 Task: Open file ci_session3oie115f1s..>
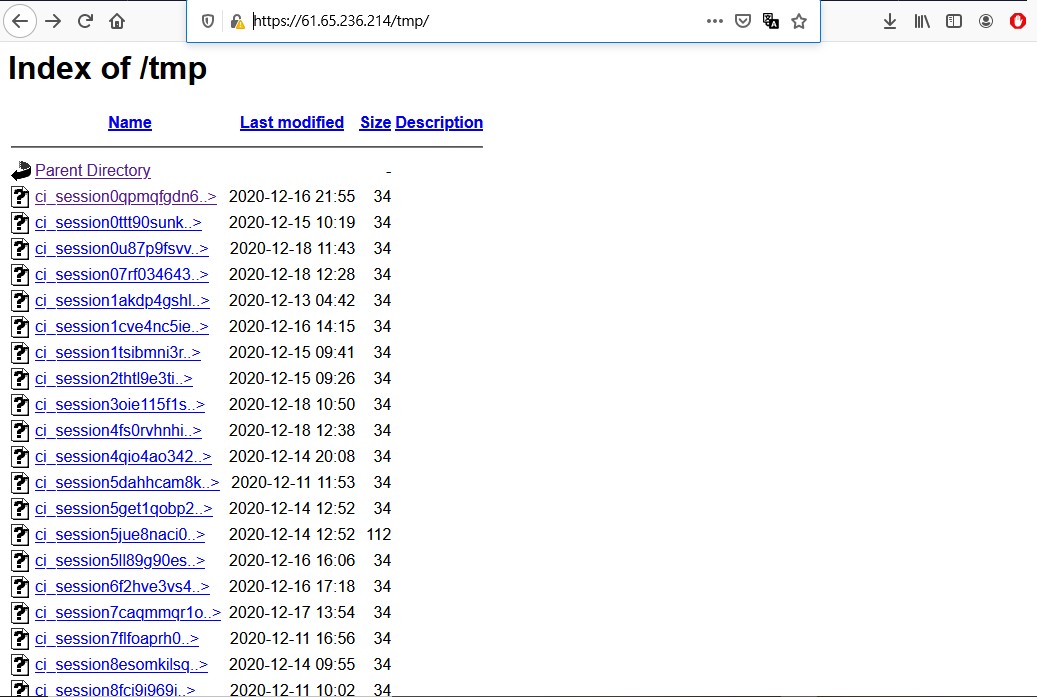coord(120,405)
